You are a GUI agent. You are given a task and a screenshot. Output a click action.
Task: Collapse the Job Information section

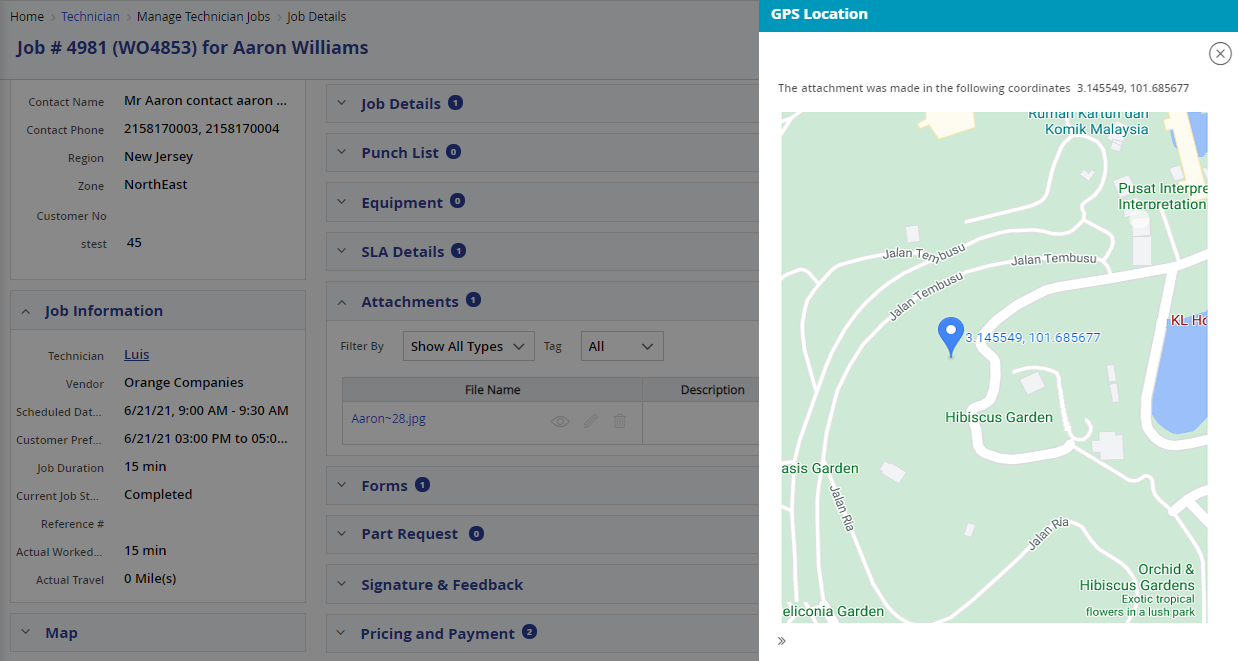[x=25, y=310]
